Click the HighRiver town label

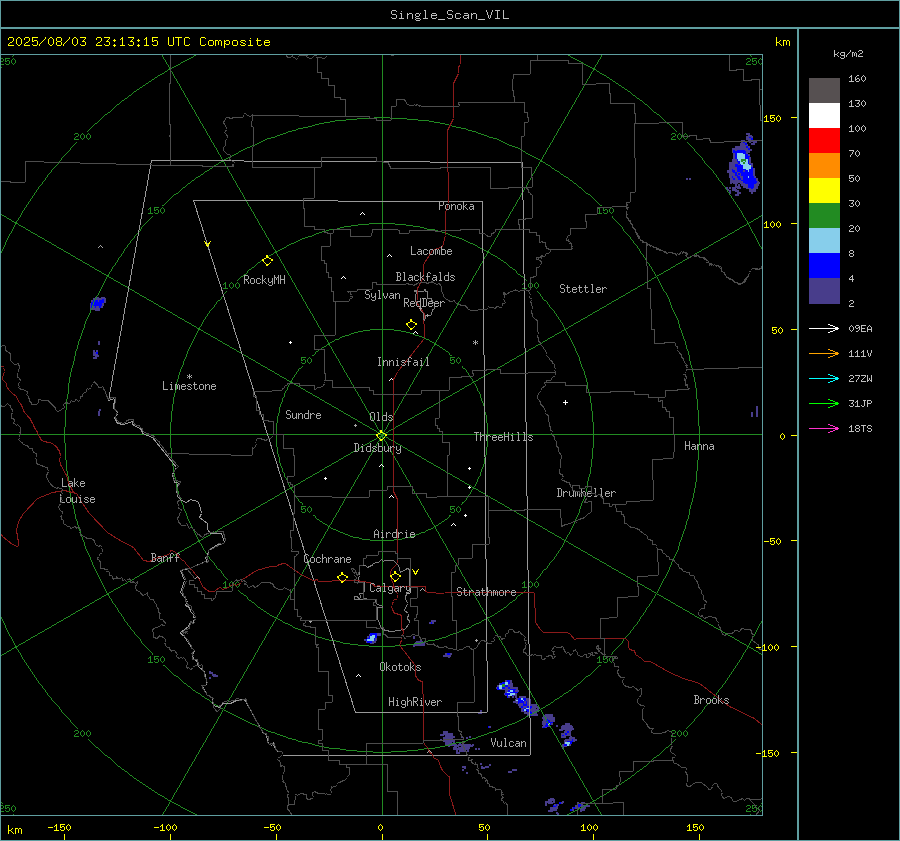click(x=415, y=702)
